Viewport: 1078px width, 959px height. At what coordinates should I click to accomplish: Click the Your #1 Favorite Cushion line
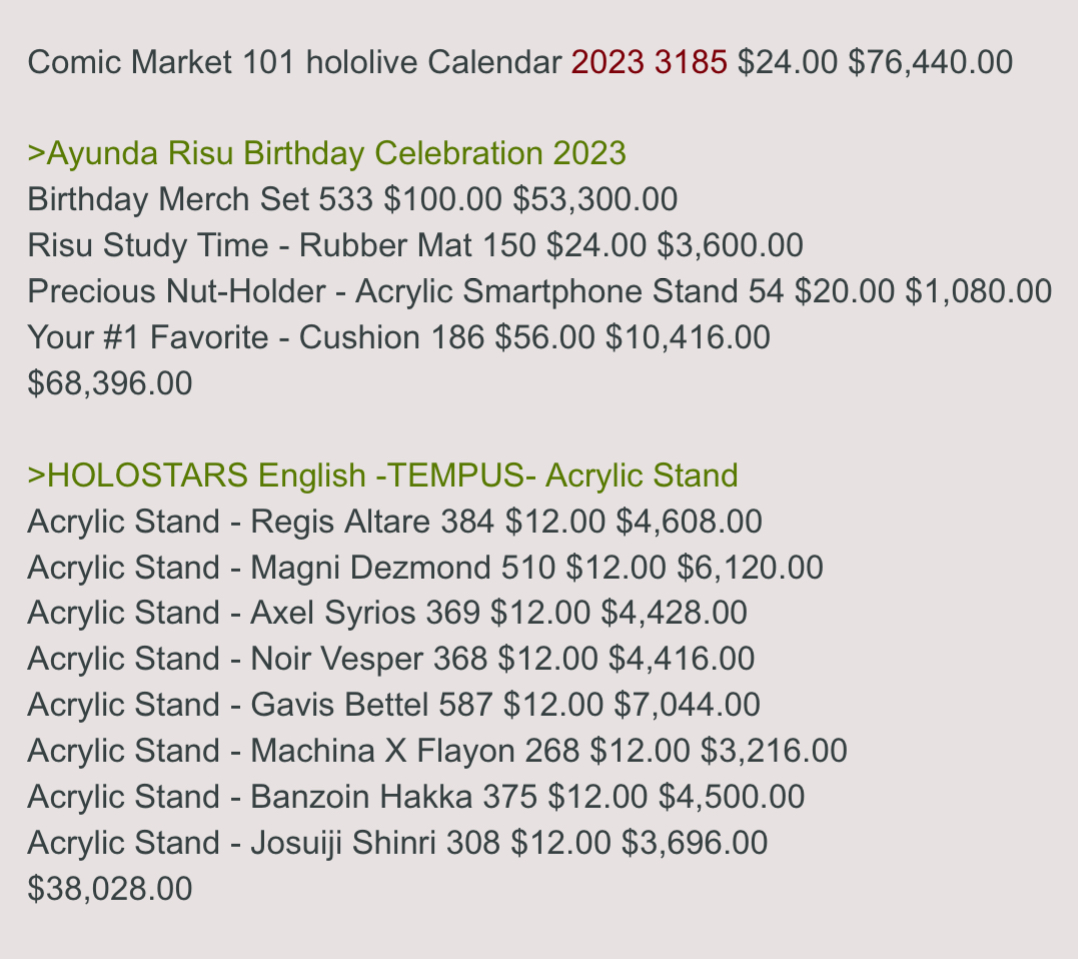pyautogui.click(x=399, y=338)
